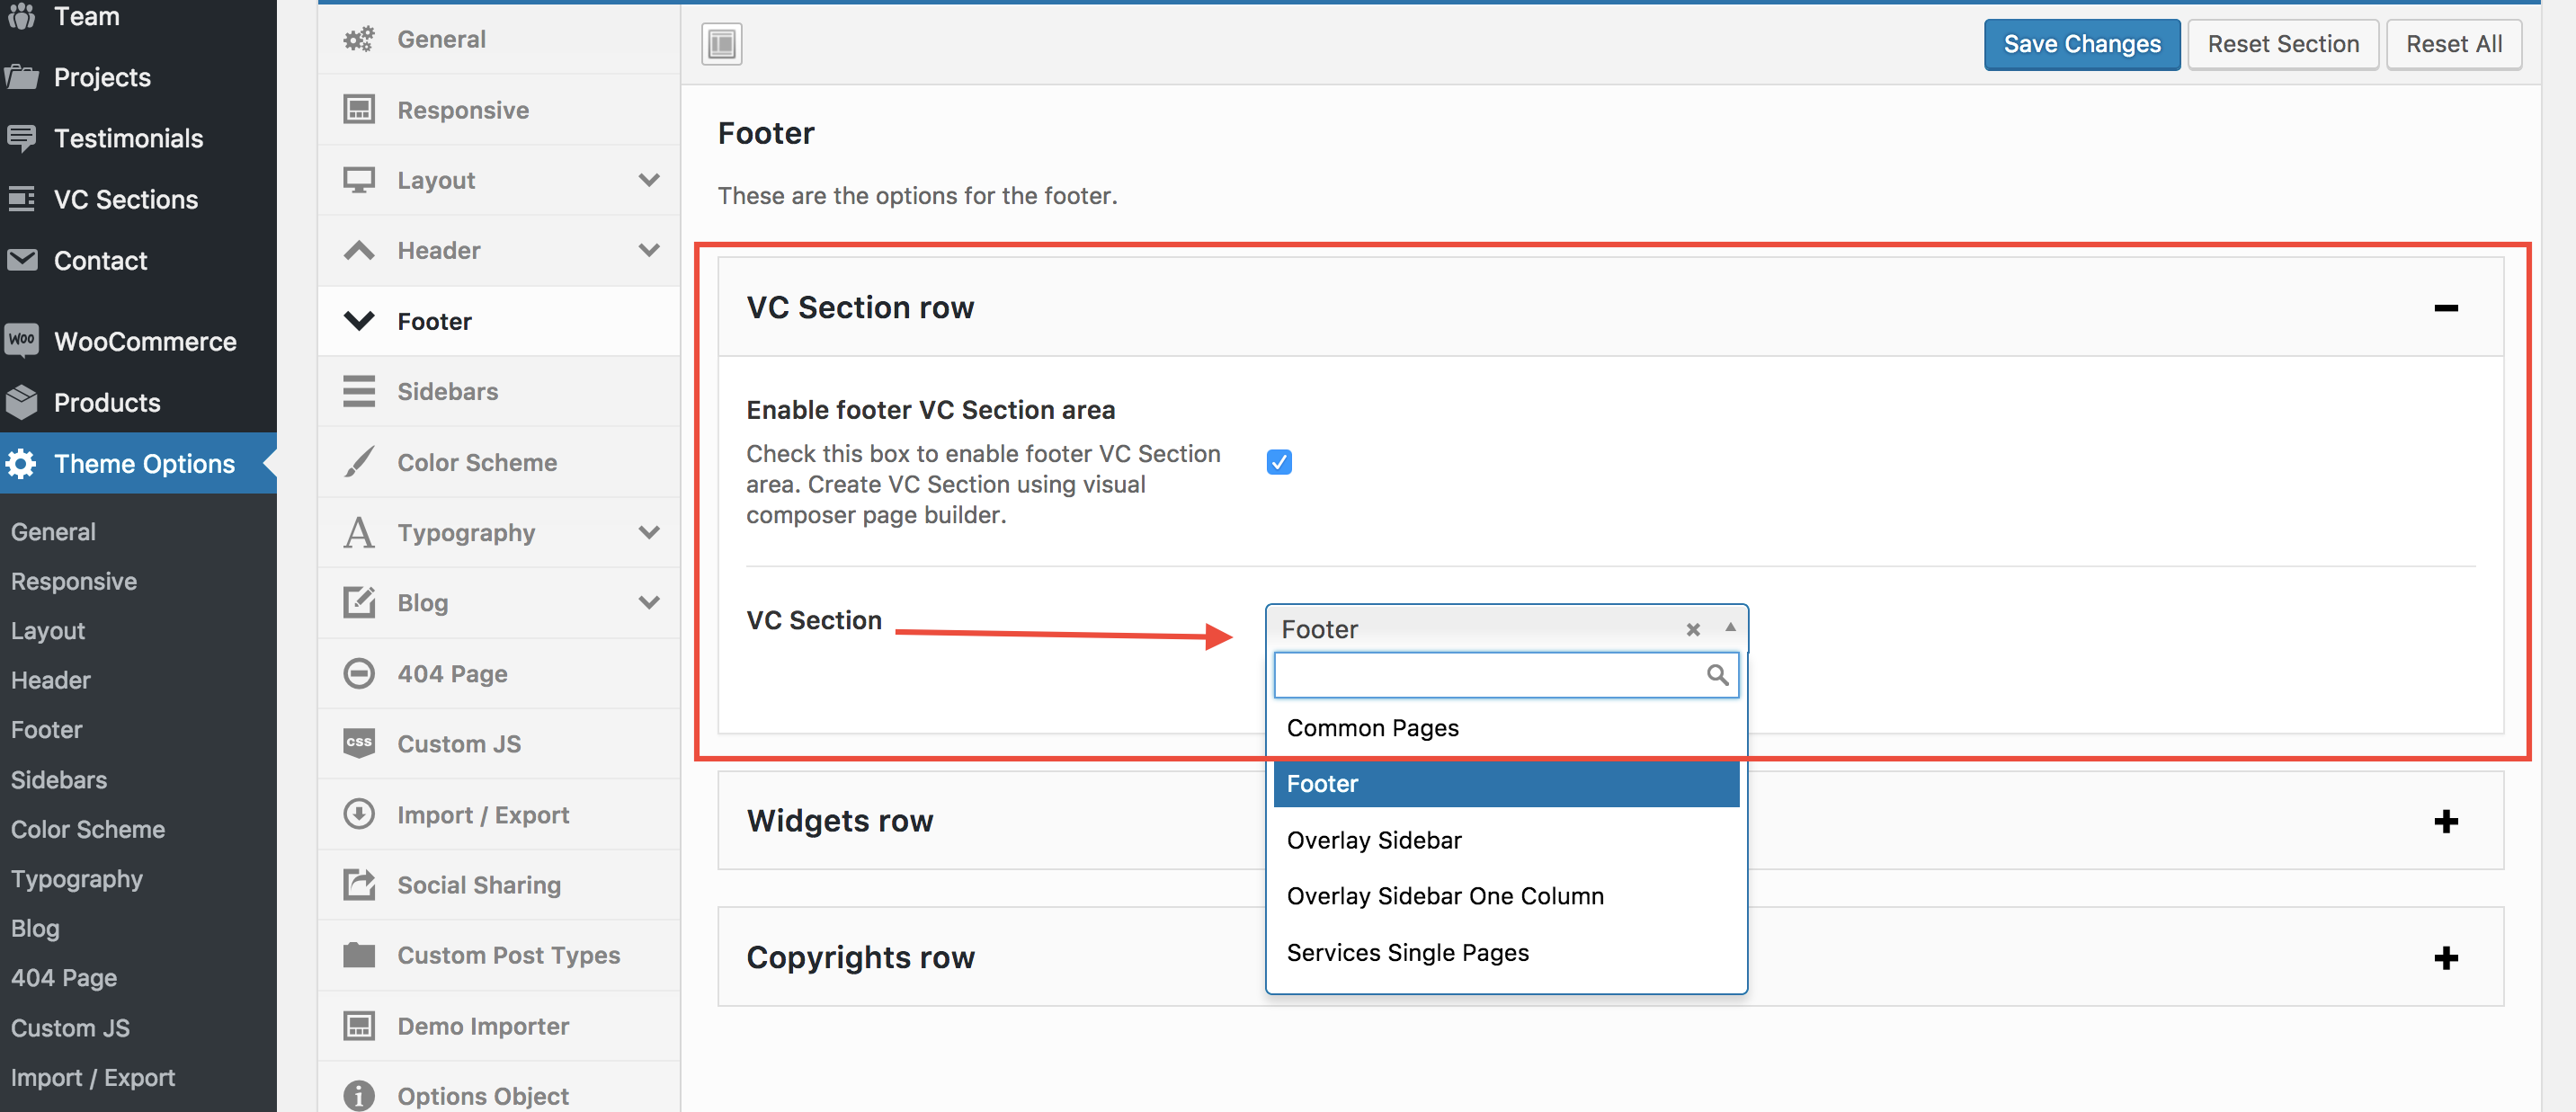Click the expand-all sections icon
This screenshot has height=1112, width=2576.
click(721, 44)
